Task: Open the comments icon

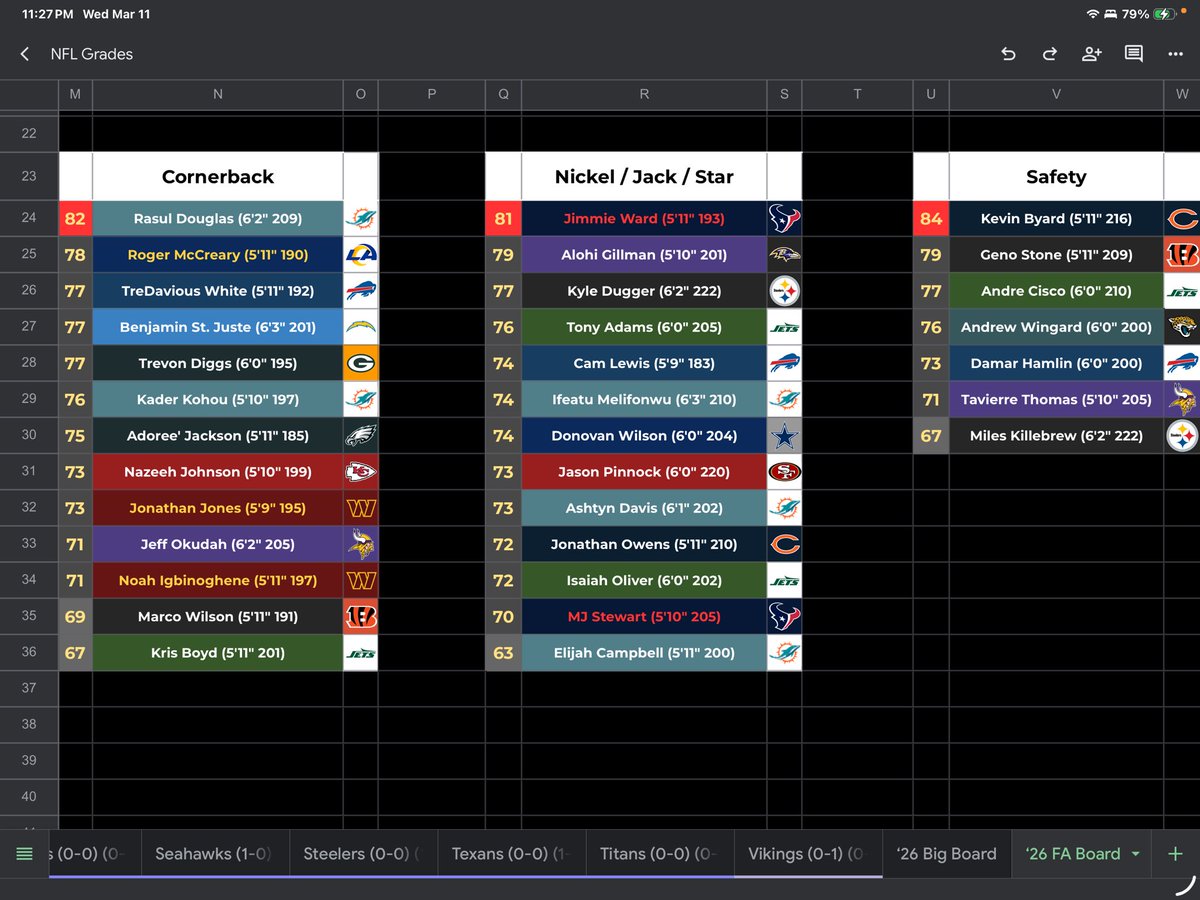Action: coord(1134,54)
